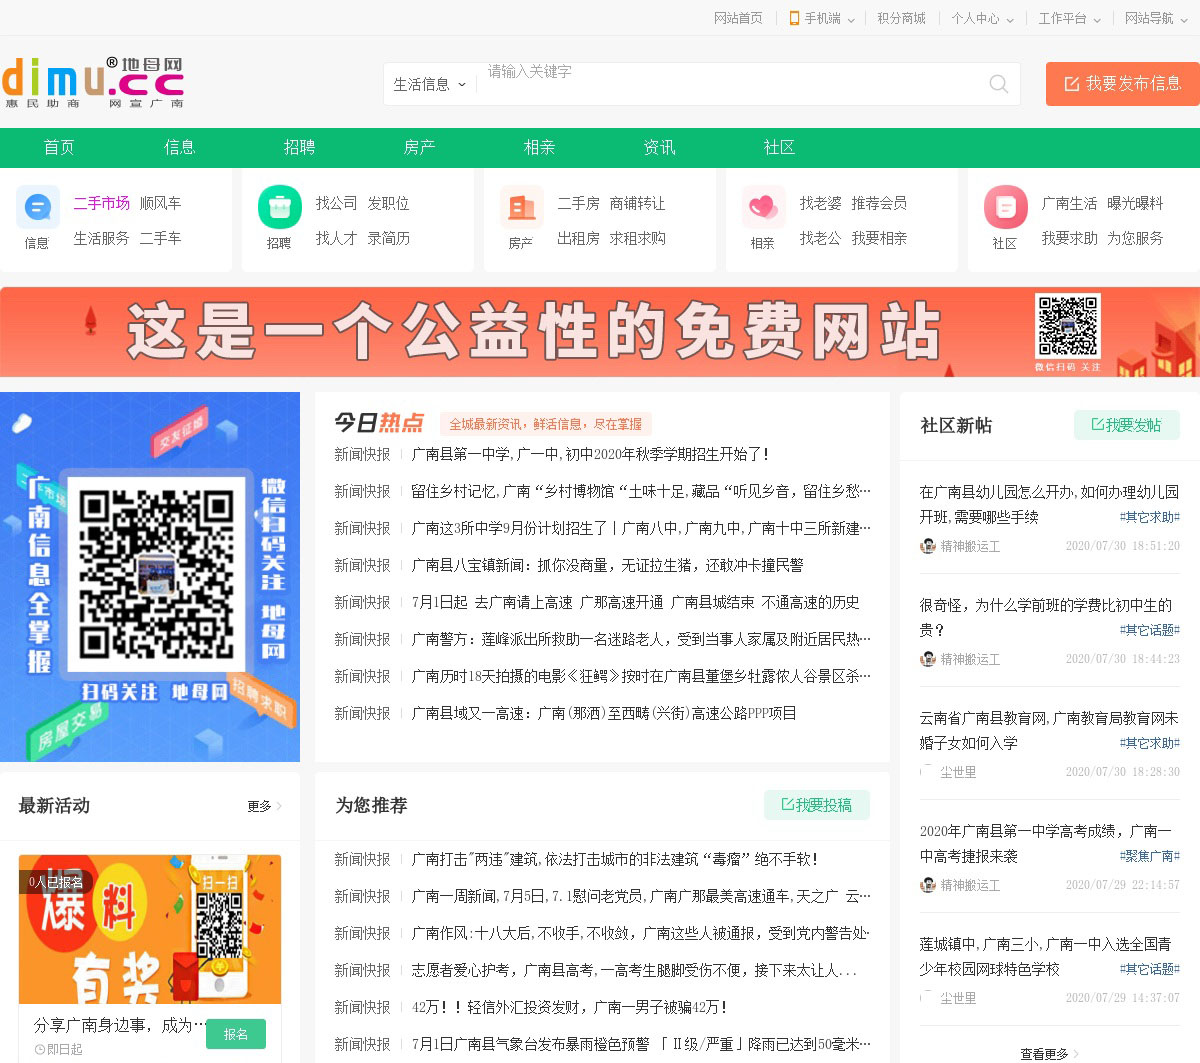Open recommended 广南打击"两违"建筑 article
The image size is (1200, 1063).
point(615,859)
